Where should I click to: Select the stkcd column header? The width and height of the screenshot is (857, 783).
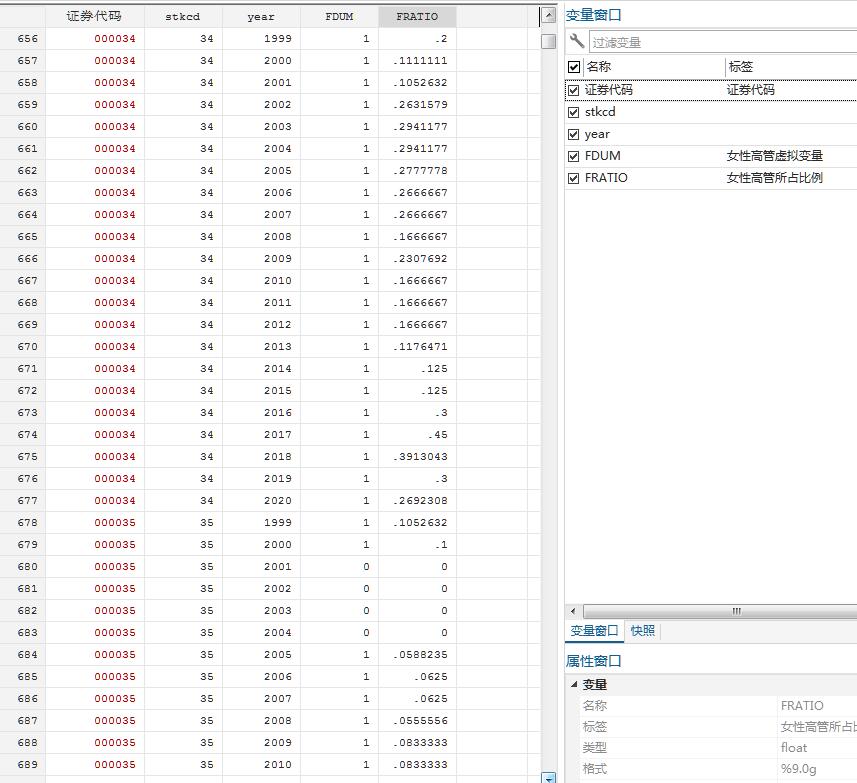click(183, 16)
